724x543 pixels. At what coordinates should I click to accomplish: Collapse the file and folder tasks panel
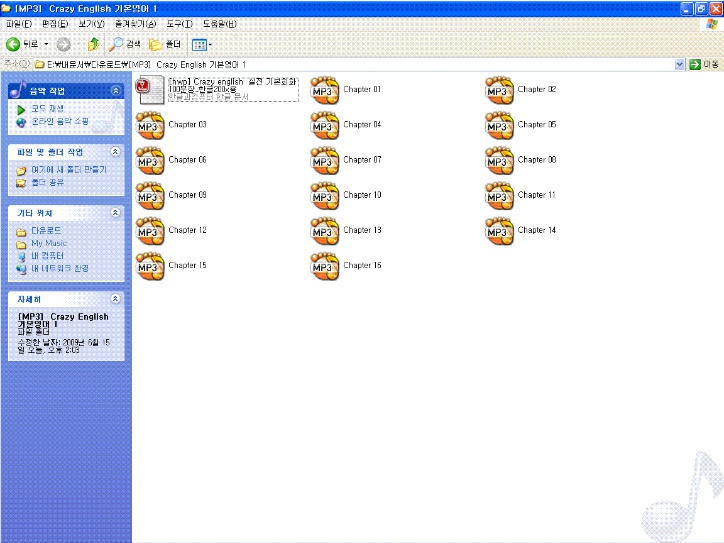pos(115,151)
